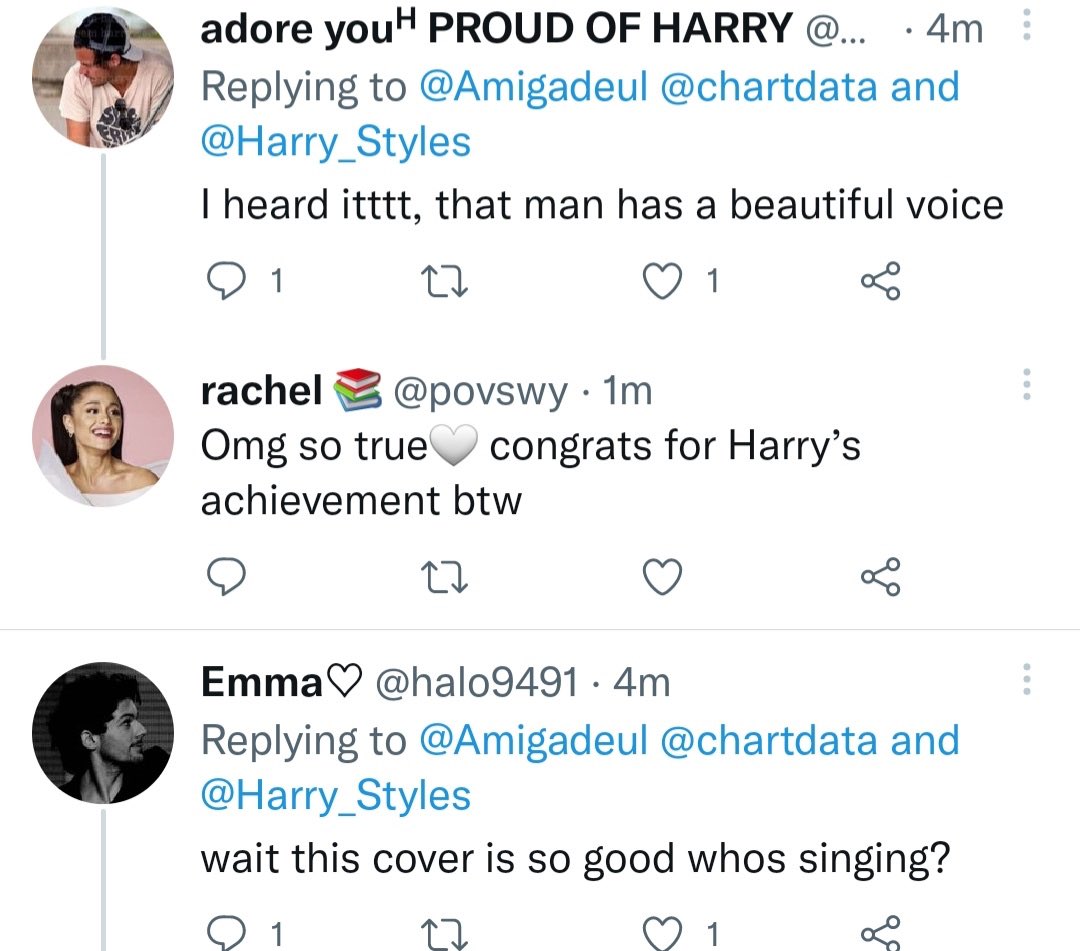Like rachel's 'Omg so true' tweet
1080x951 pixels.
point(662,576)
